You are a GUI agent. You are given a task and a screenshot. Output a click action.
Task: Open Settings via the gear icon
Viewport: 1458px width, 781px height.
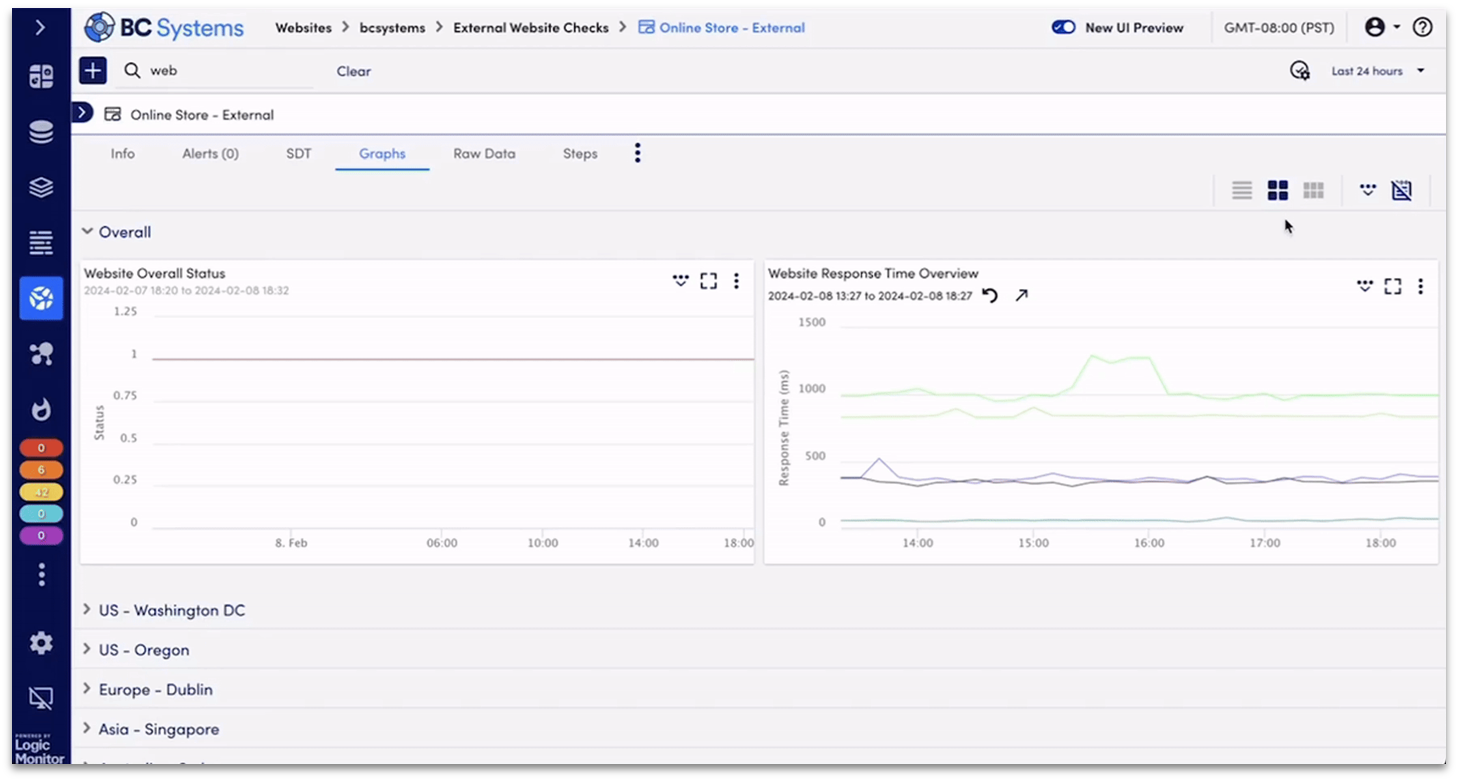(41, 643)
